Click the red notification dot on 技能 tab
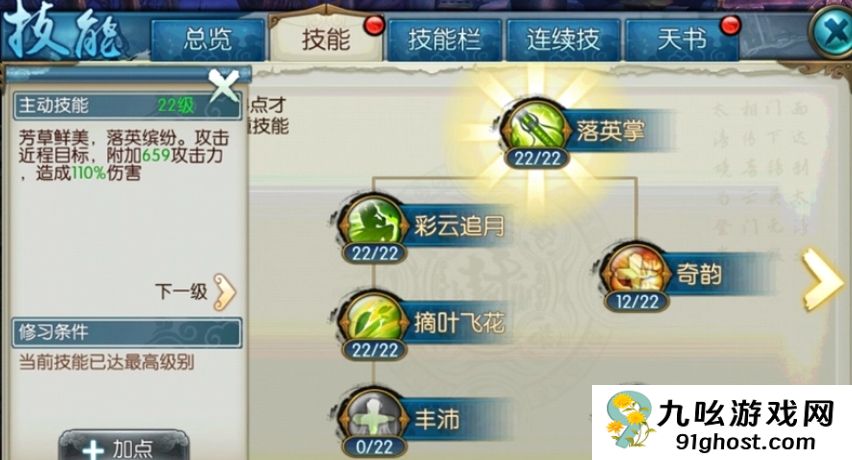 pyautogui.click(x=374, y=24)
